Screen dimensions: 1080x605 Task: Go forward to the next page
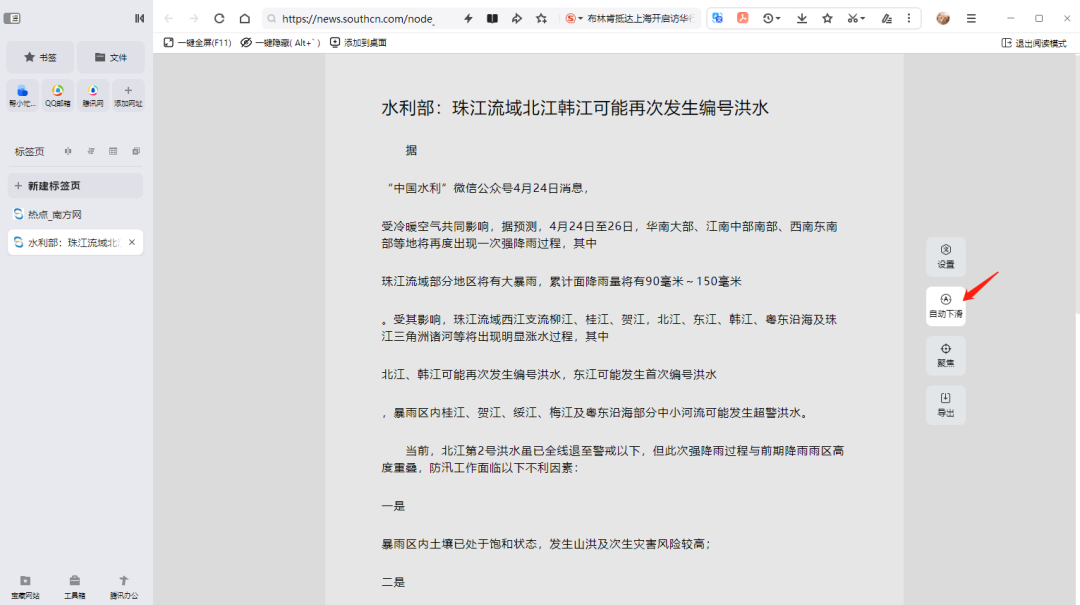pyautogui.click(x=194, y=19)
